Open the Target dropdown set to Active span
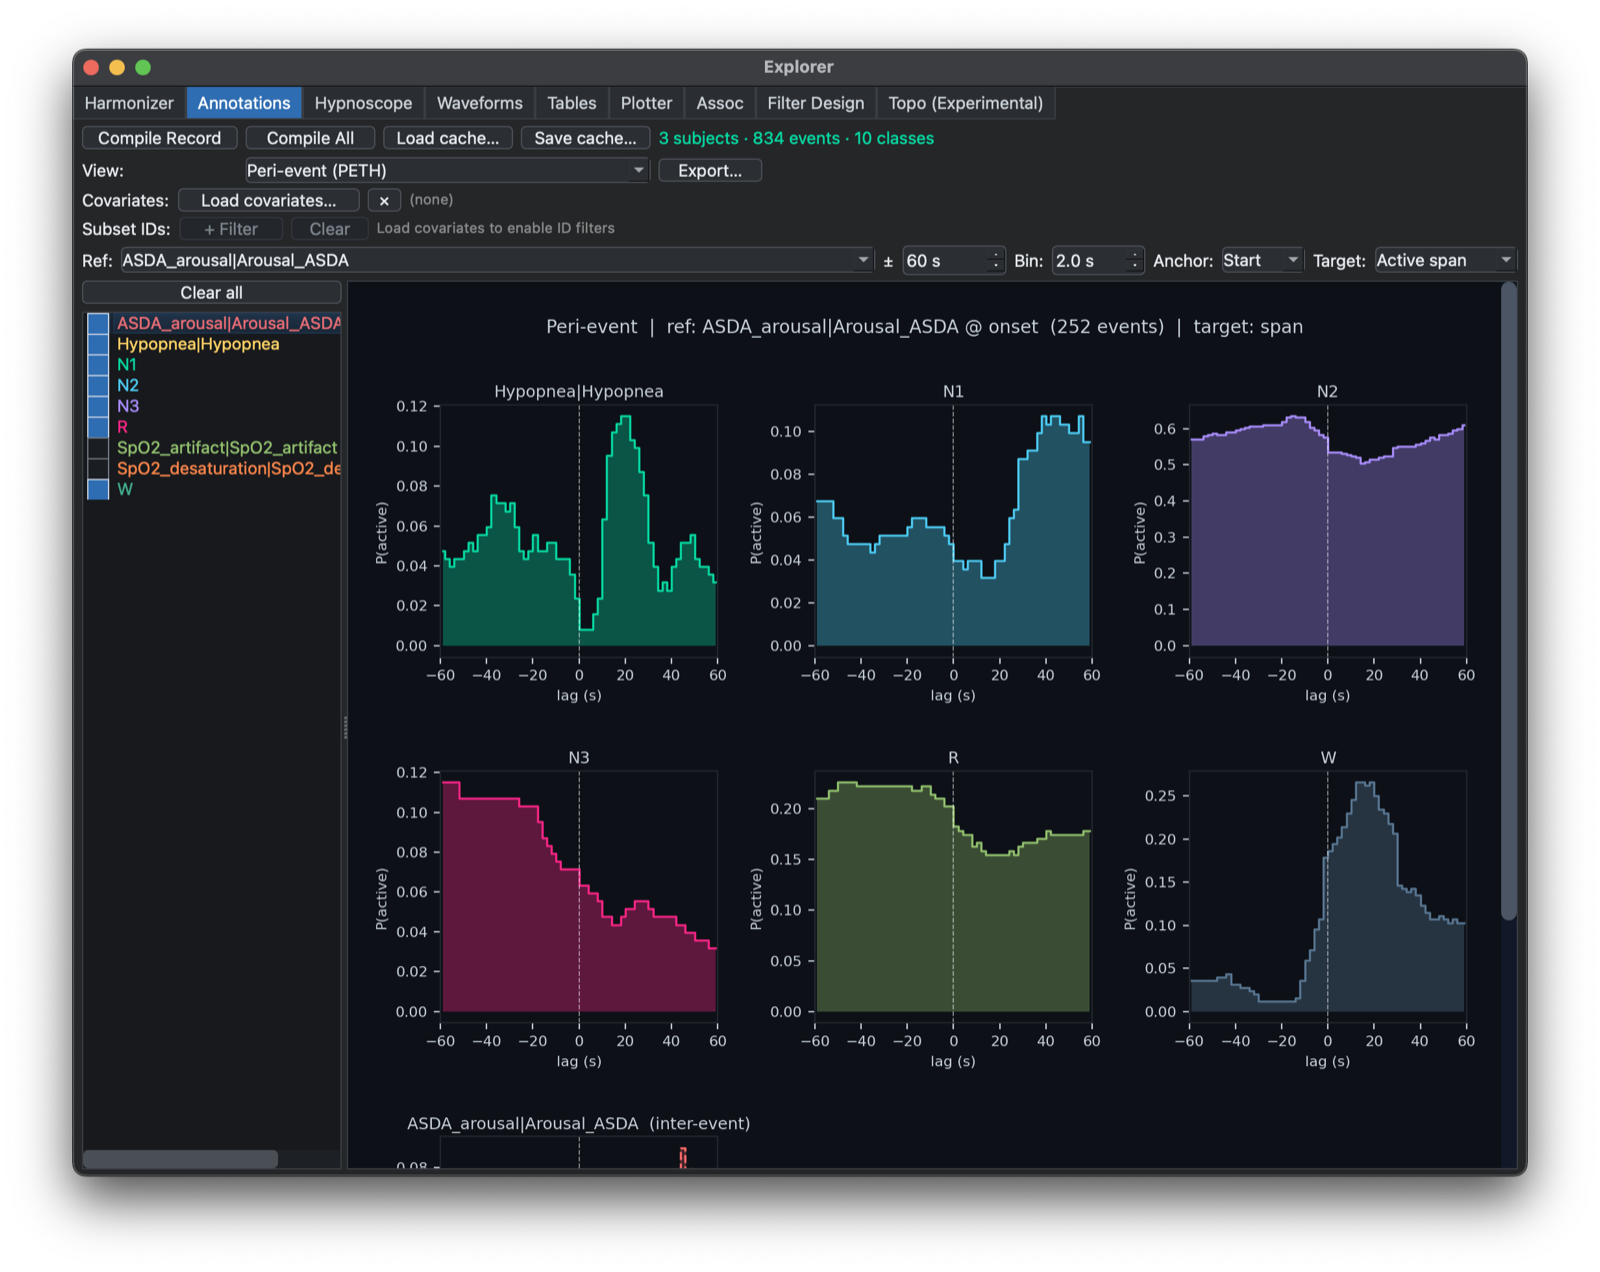Image resolution: width=1600 pixels, height=1272 pixels. pyautogui.click(x=1445, y=261)
